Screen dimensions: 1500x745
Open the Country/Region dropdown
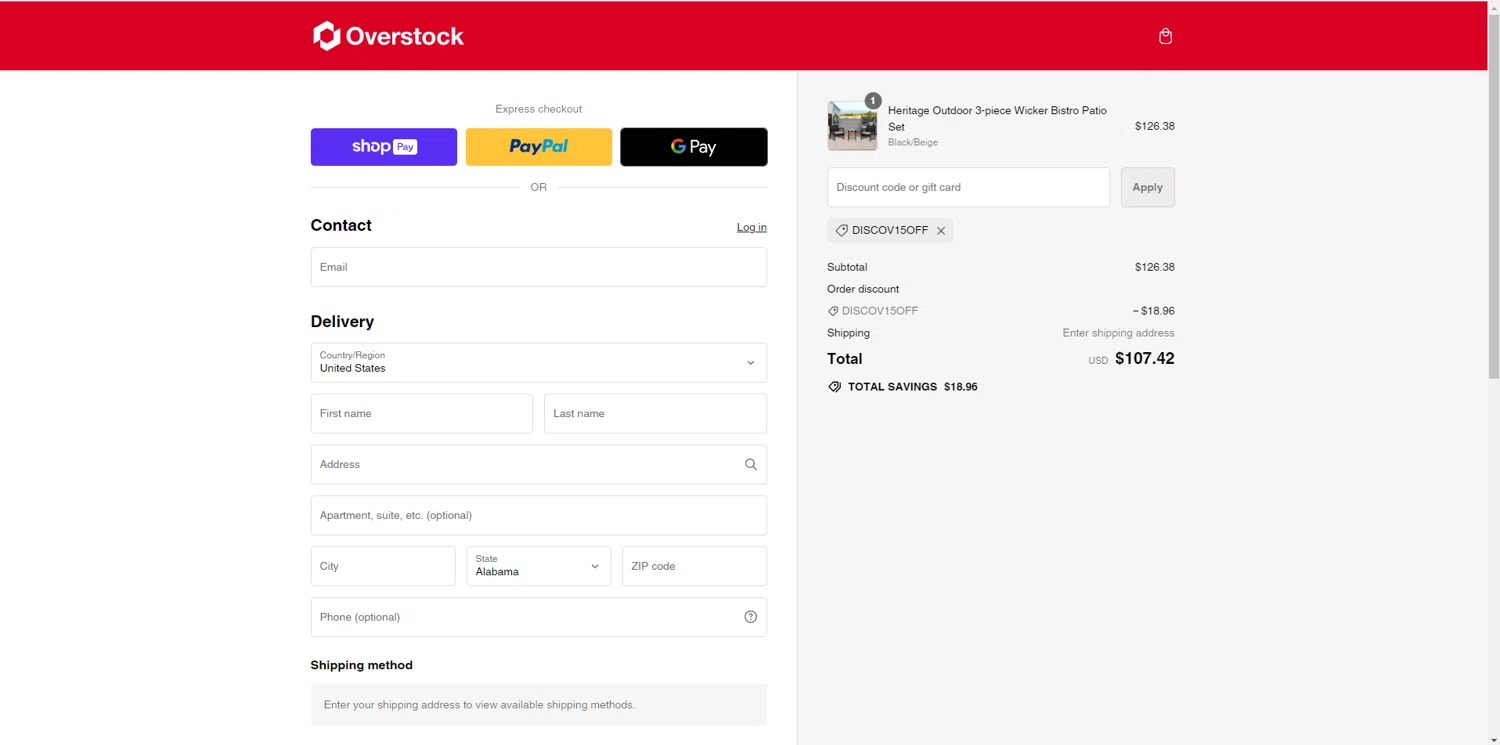pyautogui.click(x=539, y=363)
